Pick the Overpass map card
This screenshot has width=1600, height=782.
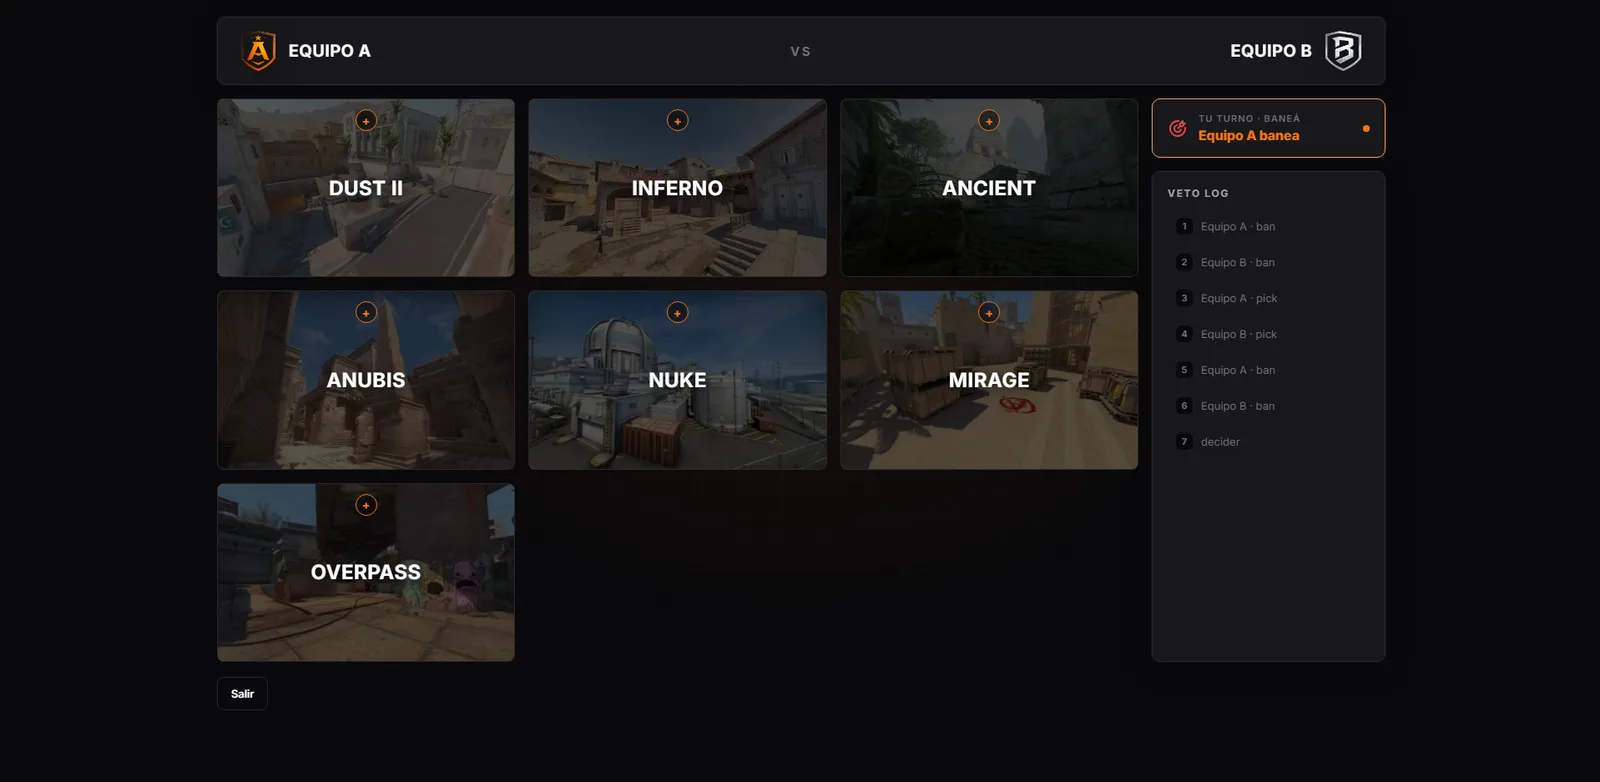pyautogui.click(x=366, y=573)
